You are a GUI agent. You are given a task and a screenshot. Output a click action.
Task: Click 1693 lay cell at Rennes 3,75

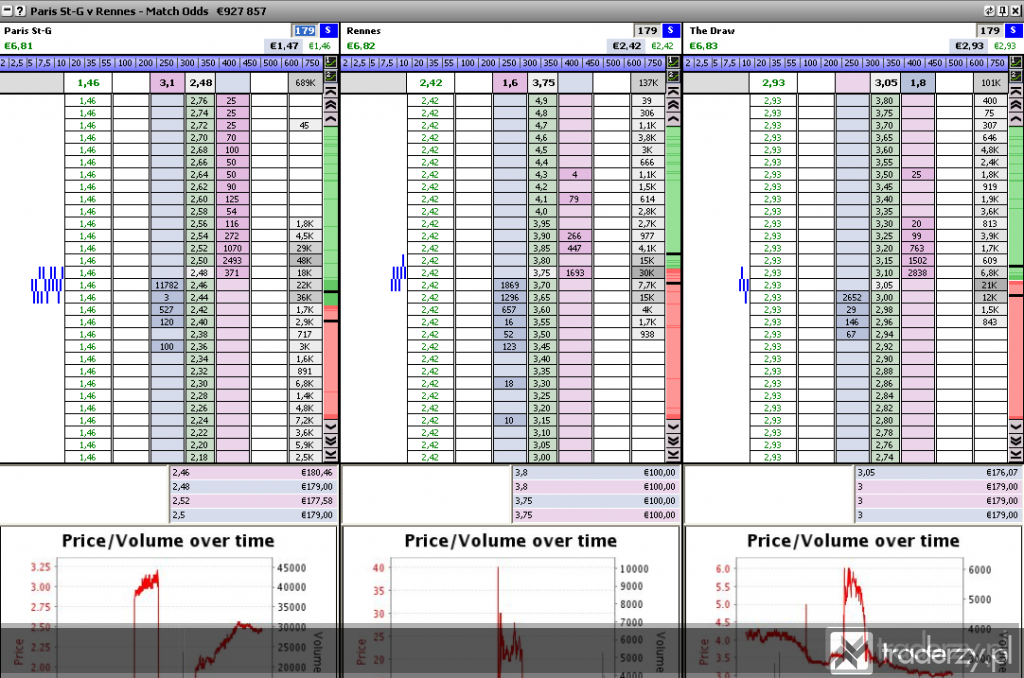click(x=575, y=272)
